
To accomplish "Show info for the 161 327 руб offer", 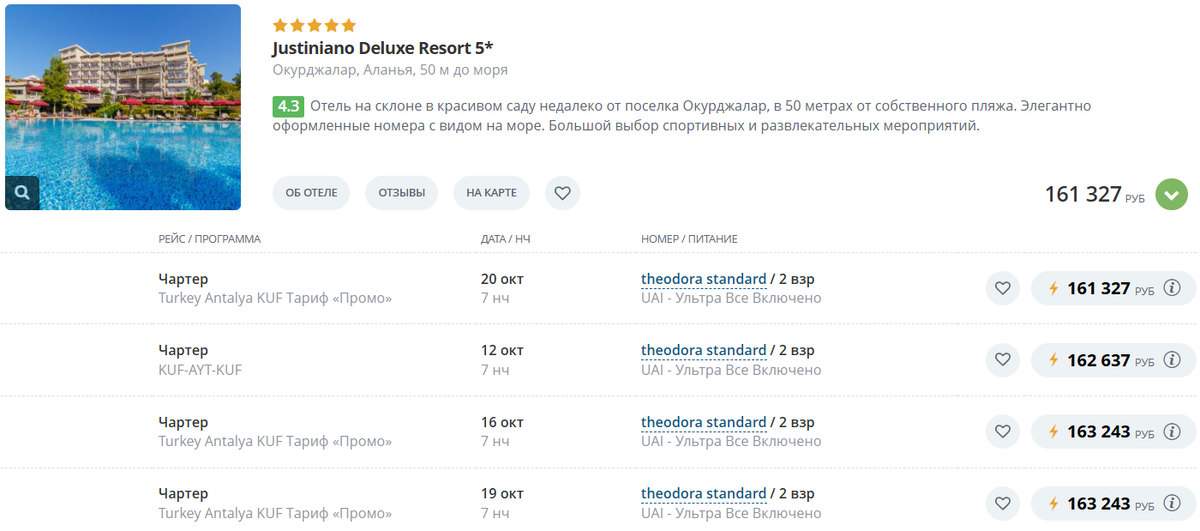I will (1173, 289).
